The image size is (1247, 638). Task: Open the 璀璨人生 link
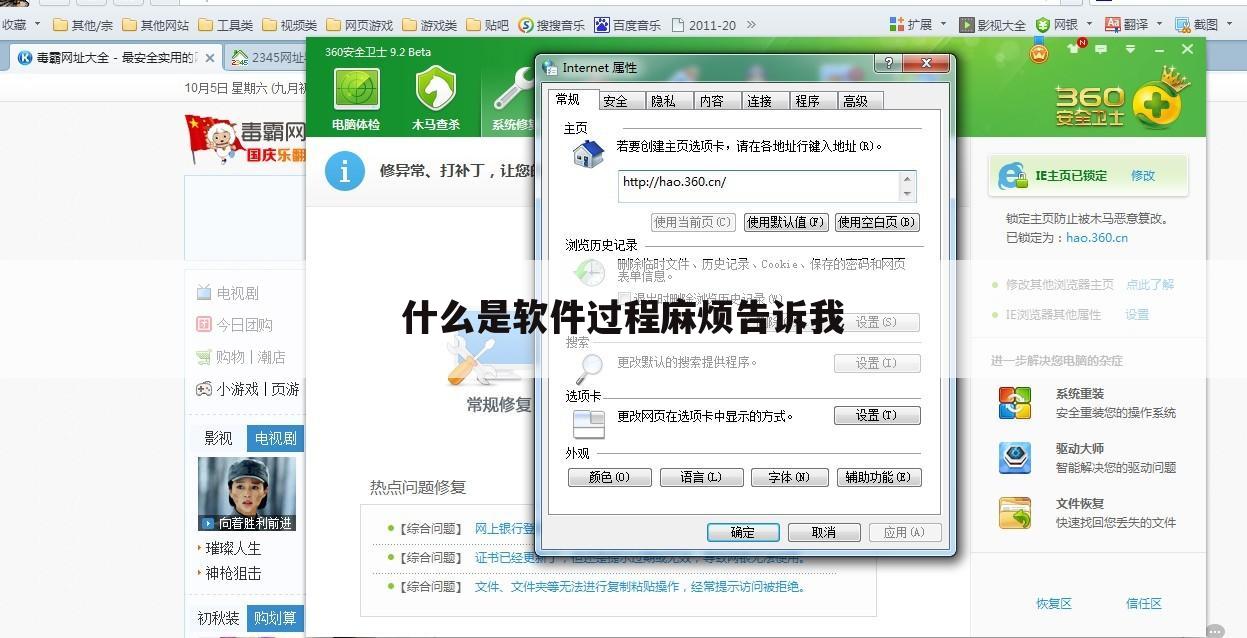(x=233, y=548)
